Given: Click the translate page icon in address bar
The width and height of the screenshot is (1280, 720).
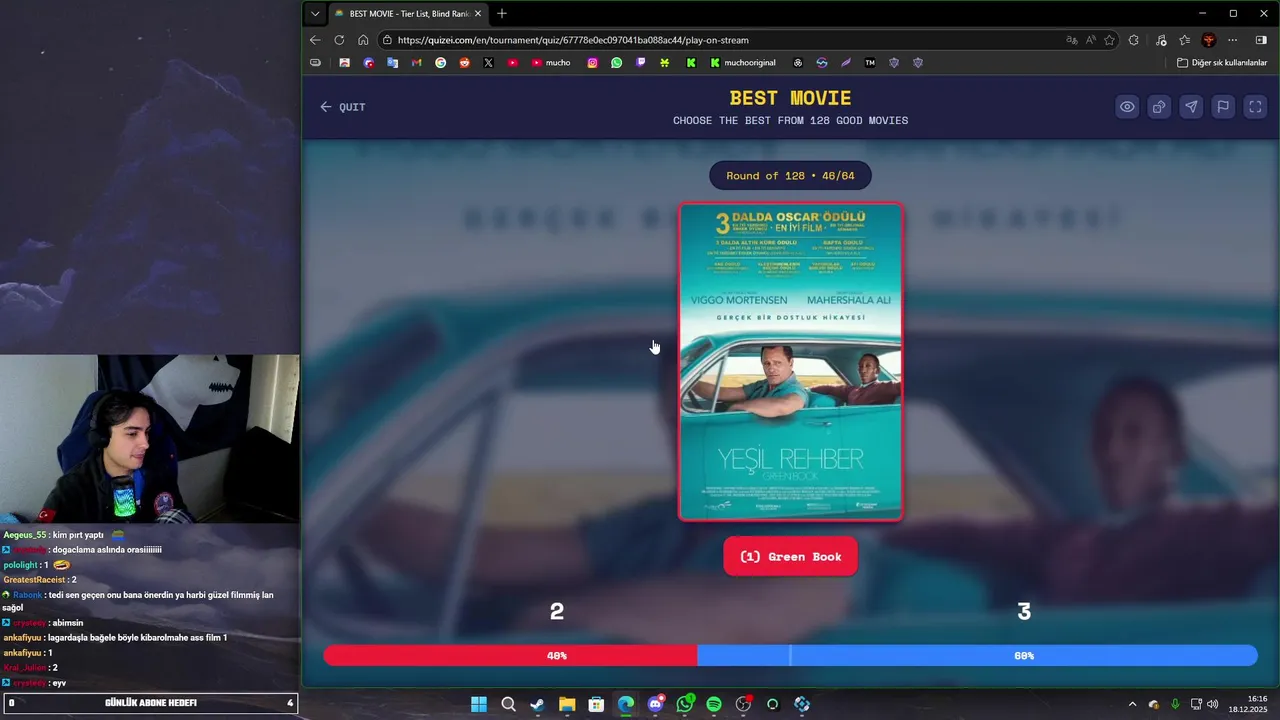Looking at the screenshot, I should click(1072, 40).
